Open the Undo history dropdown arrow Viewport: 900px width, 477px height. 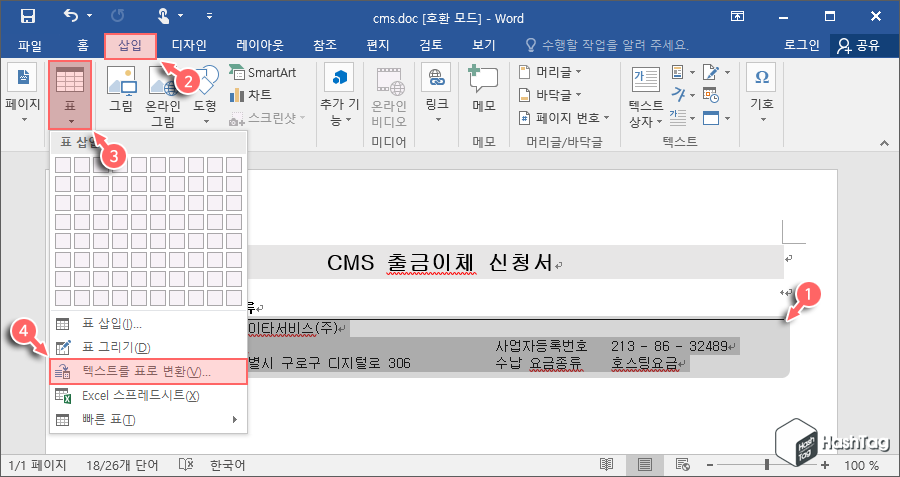click(90, 17)
